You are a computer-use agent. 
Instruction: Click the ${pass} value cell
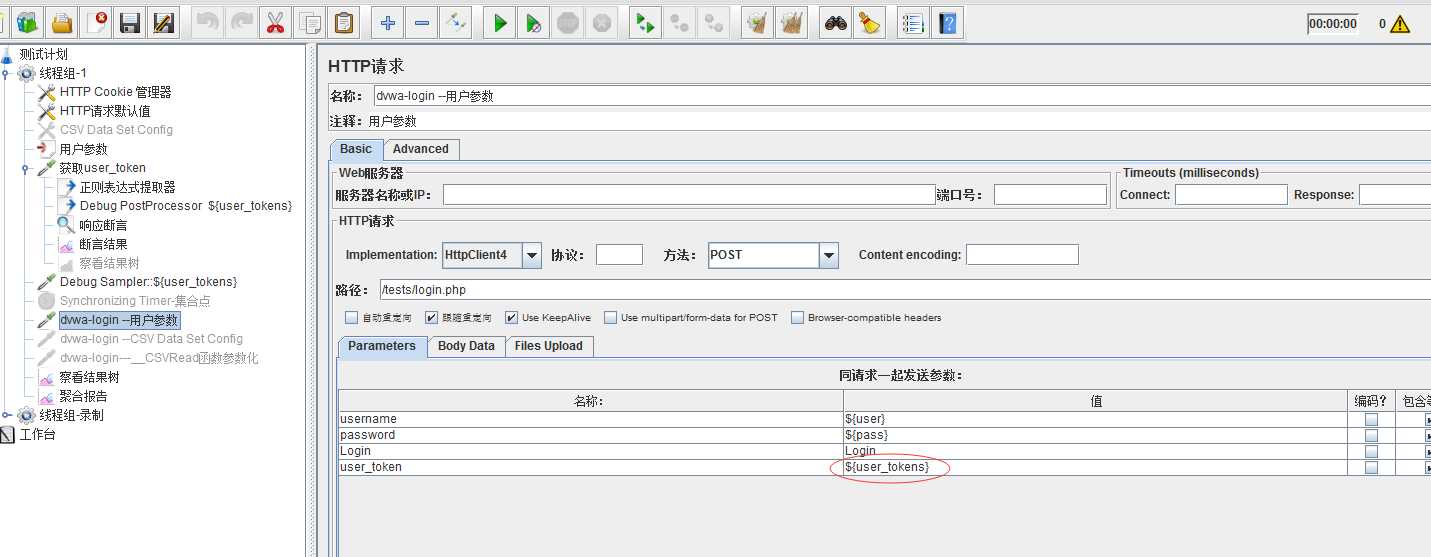click(x=1096, y=435)
